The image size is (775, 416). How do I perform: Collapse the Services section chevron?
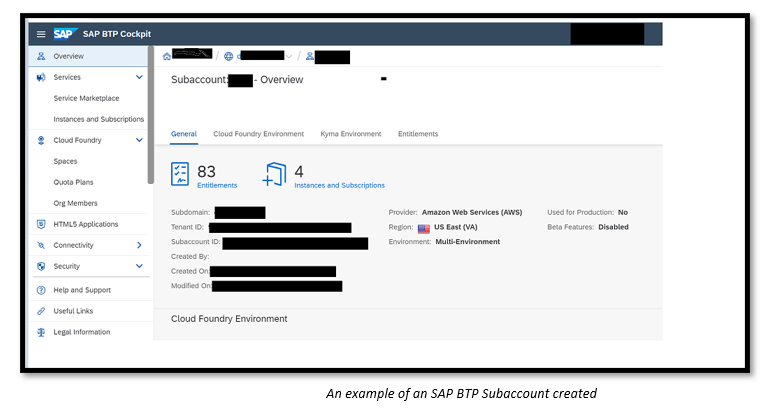pos(139,77)
